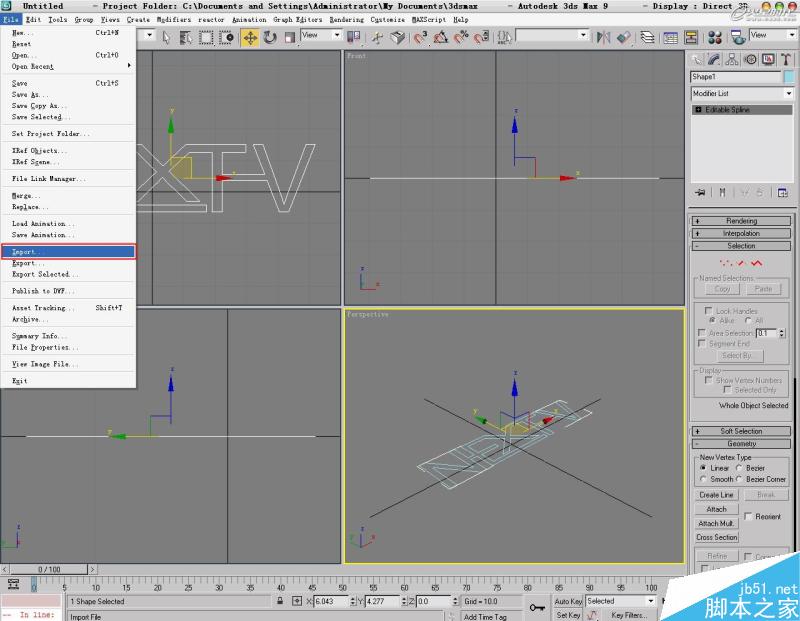This screenshot has height=621, width=800.
Task: Click the Attach Mult. button
Action: [716, 522]
